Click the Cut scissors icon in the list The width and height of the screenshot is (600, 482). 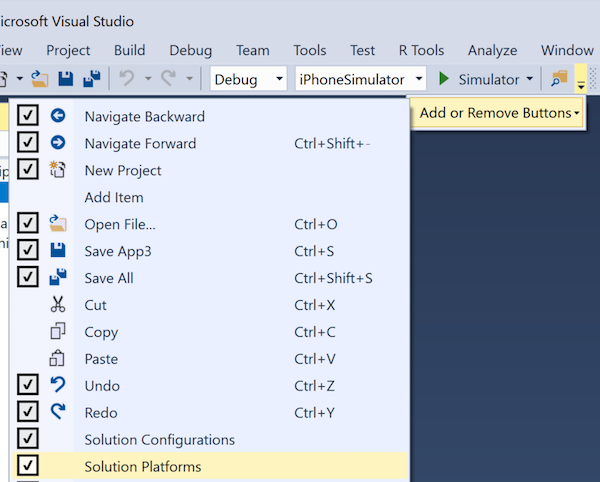pyautogui.click(x=58, y=305)
